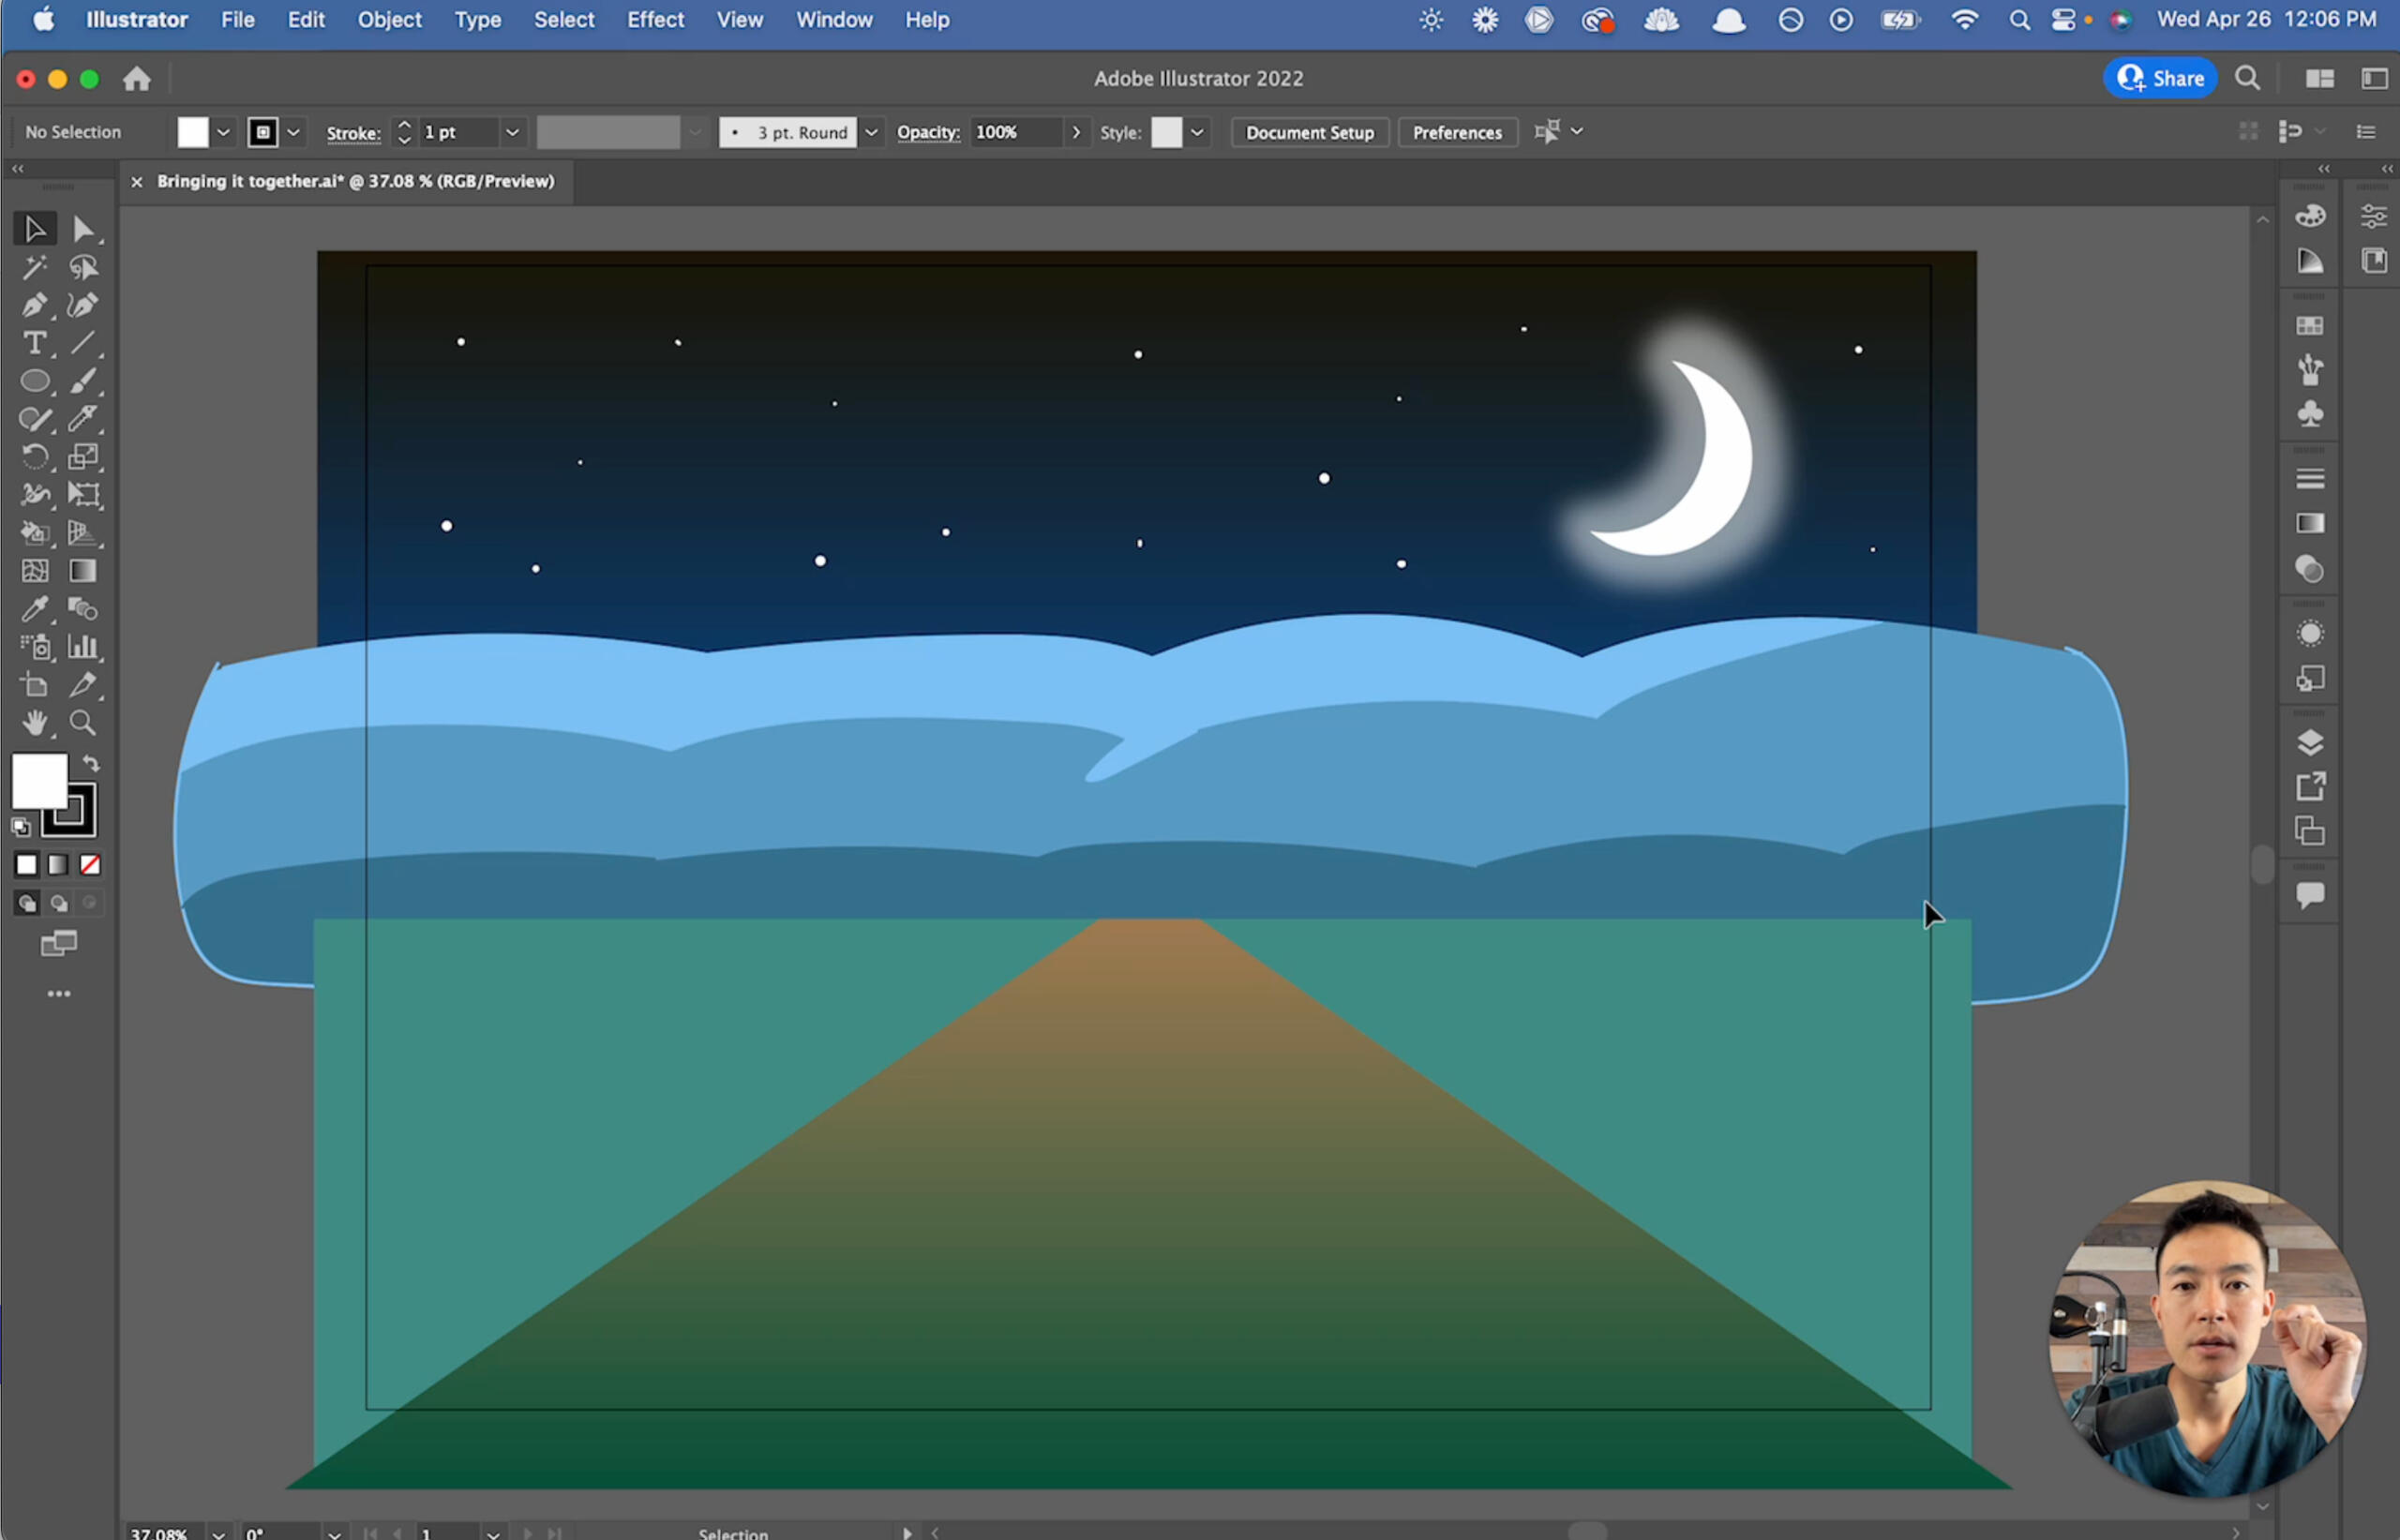This screenshot has height=1540, width=2400.
Task: Choose the Ellipse tool
Action: click(34, 381)
